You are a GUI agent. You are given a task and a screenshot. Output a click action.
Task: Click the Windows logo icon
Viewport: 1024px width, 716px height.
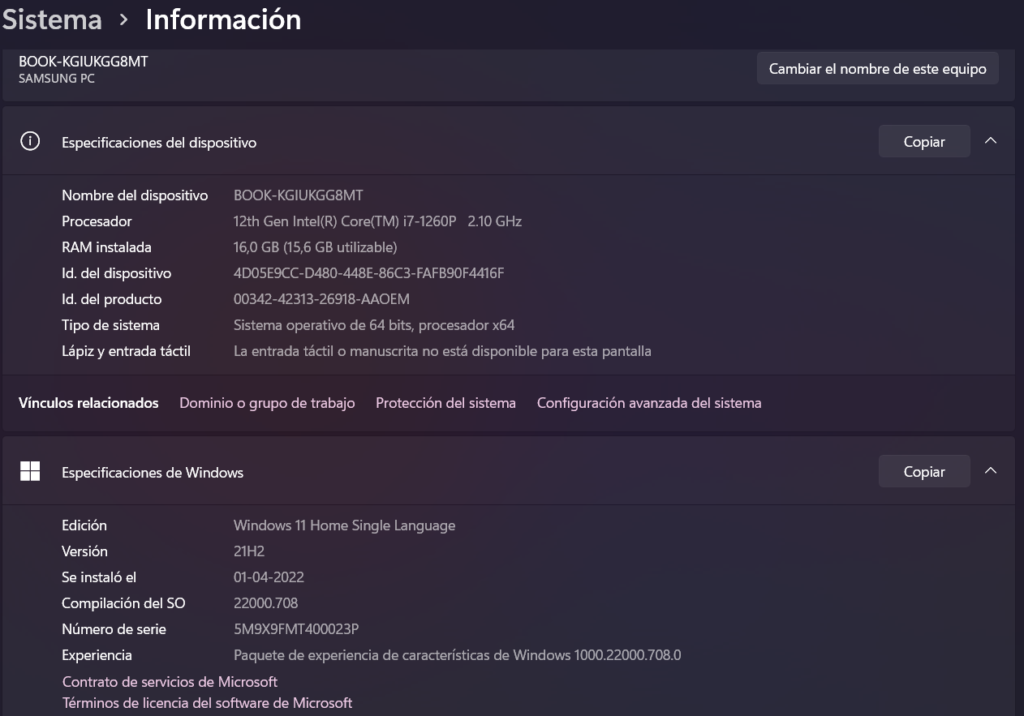(x=30, y=471)
